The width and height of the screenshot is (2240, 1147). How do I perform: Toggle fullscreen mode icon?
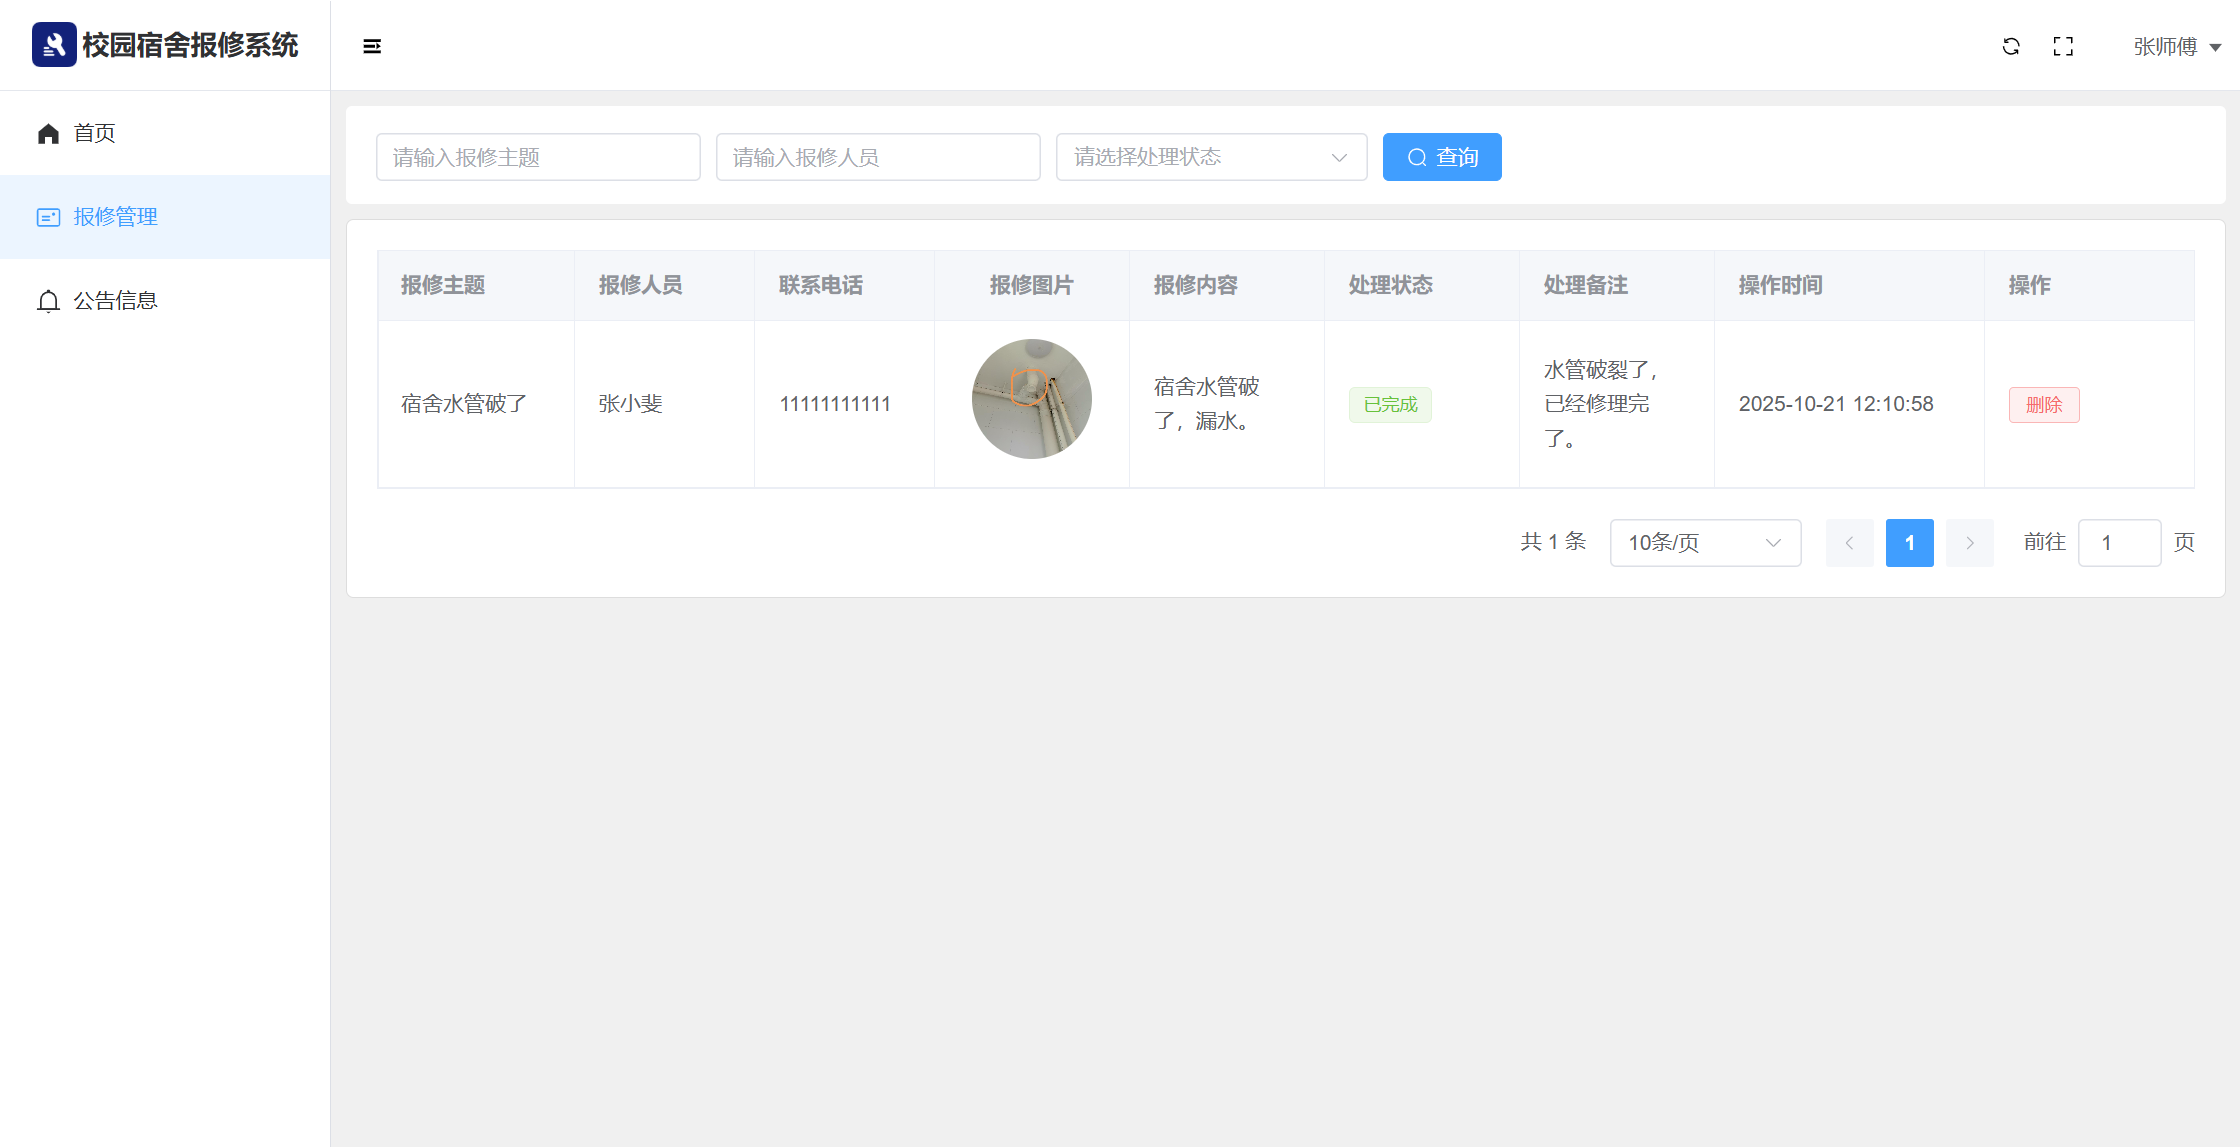pos(2063,46)
